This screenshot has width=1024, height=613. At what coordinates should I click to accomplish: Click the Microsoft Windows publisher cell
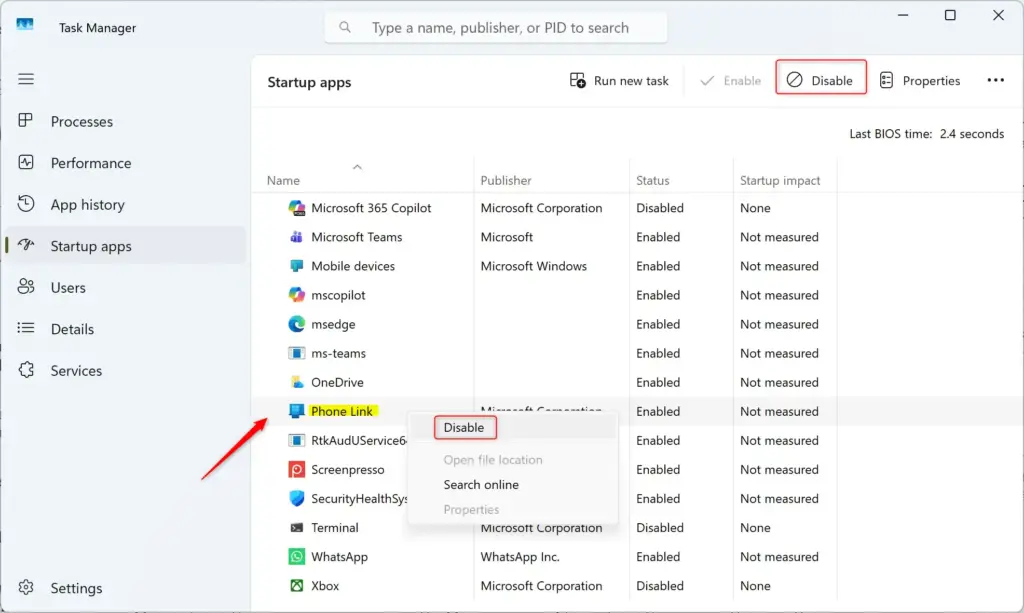point(534,266)
